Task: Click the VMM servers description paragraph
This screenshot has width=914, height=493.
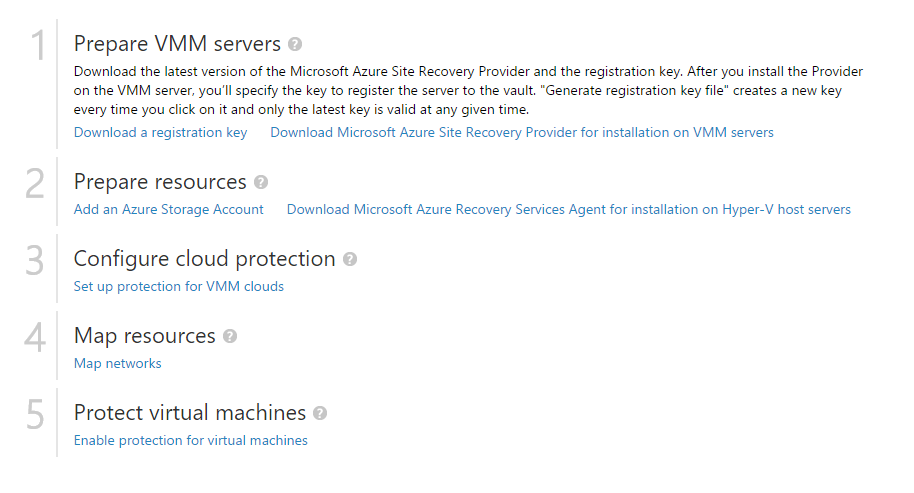Action: pyautogui.click(x=468, y=91)
